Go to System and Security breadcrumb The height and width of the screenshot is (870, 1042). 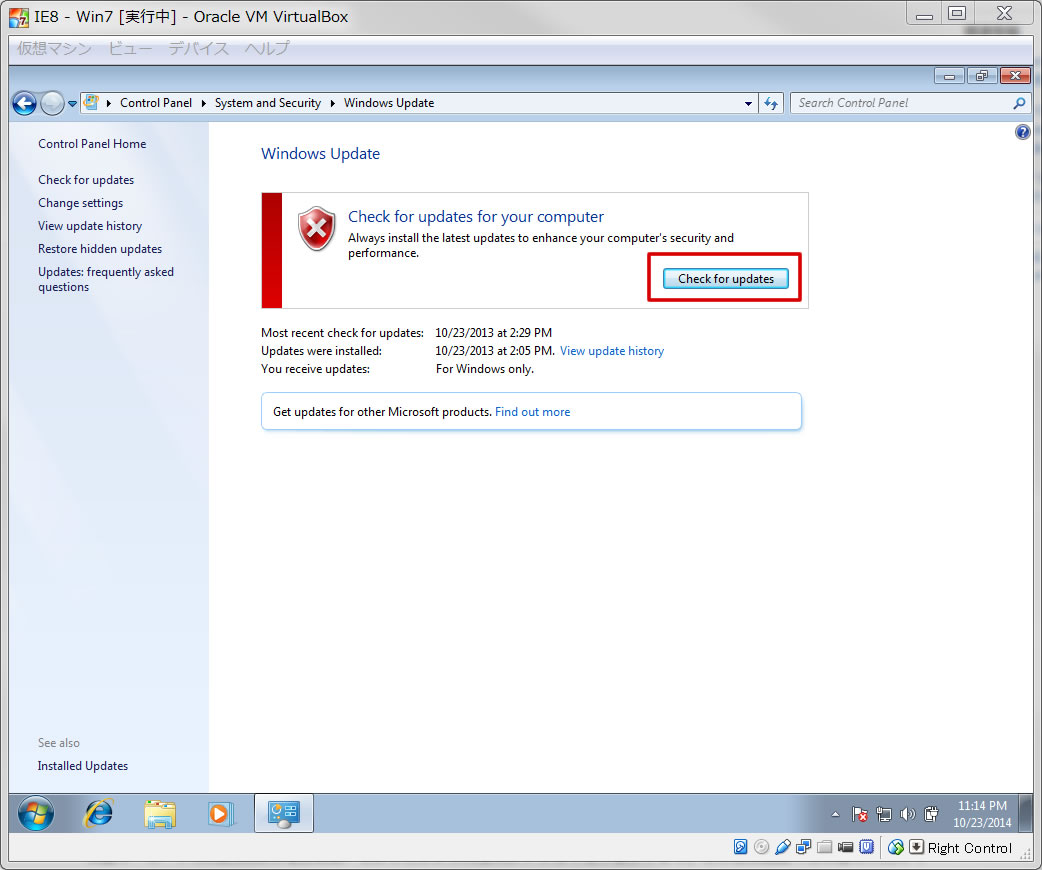[x=267, y=103]
